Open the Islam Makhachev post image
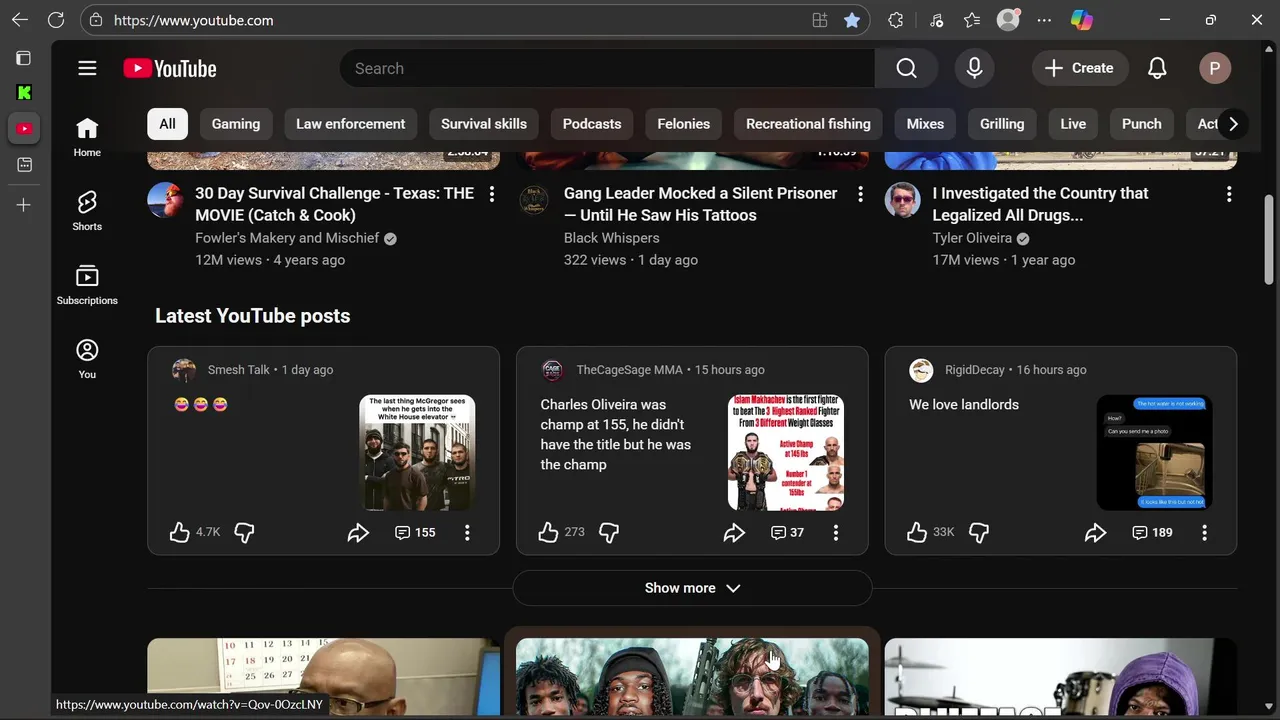 pos(786,452)
